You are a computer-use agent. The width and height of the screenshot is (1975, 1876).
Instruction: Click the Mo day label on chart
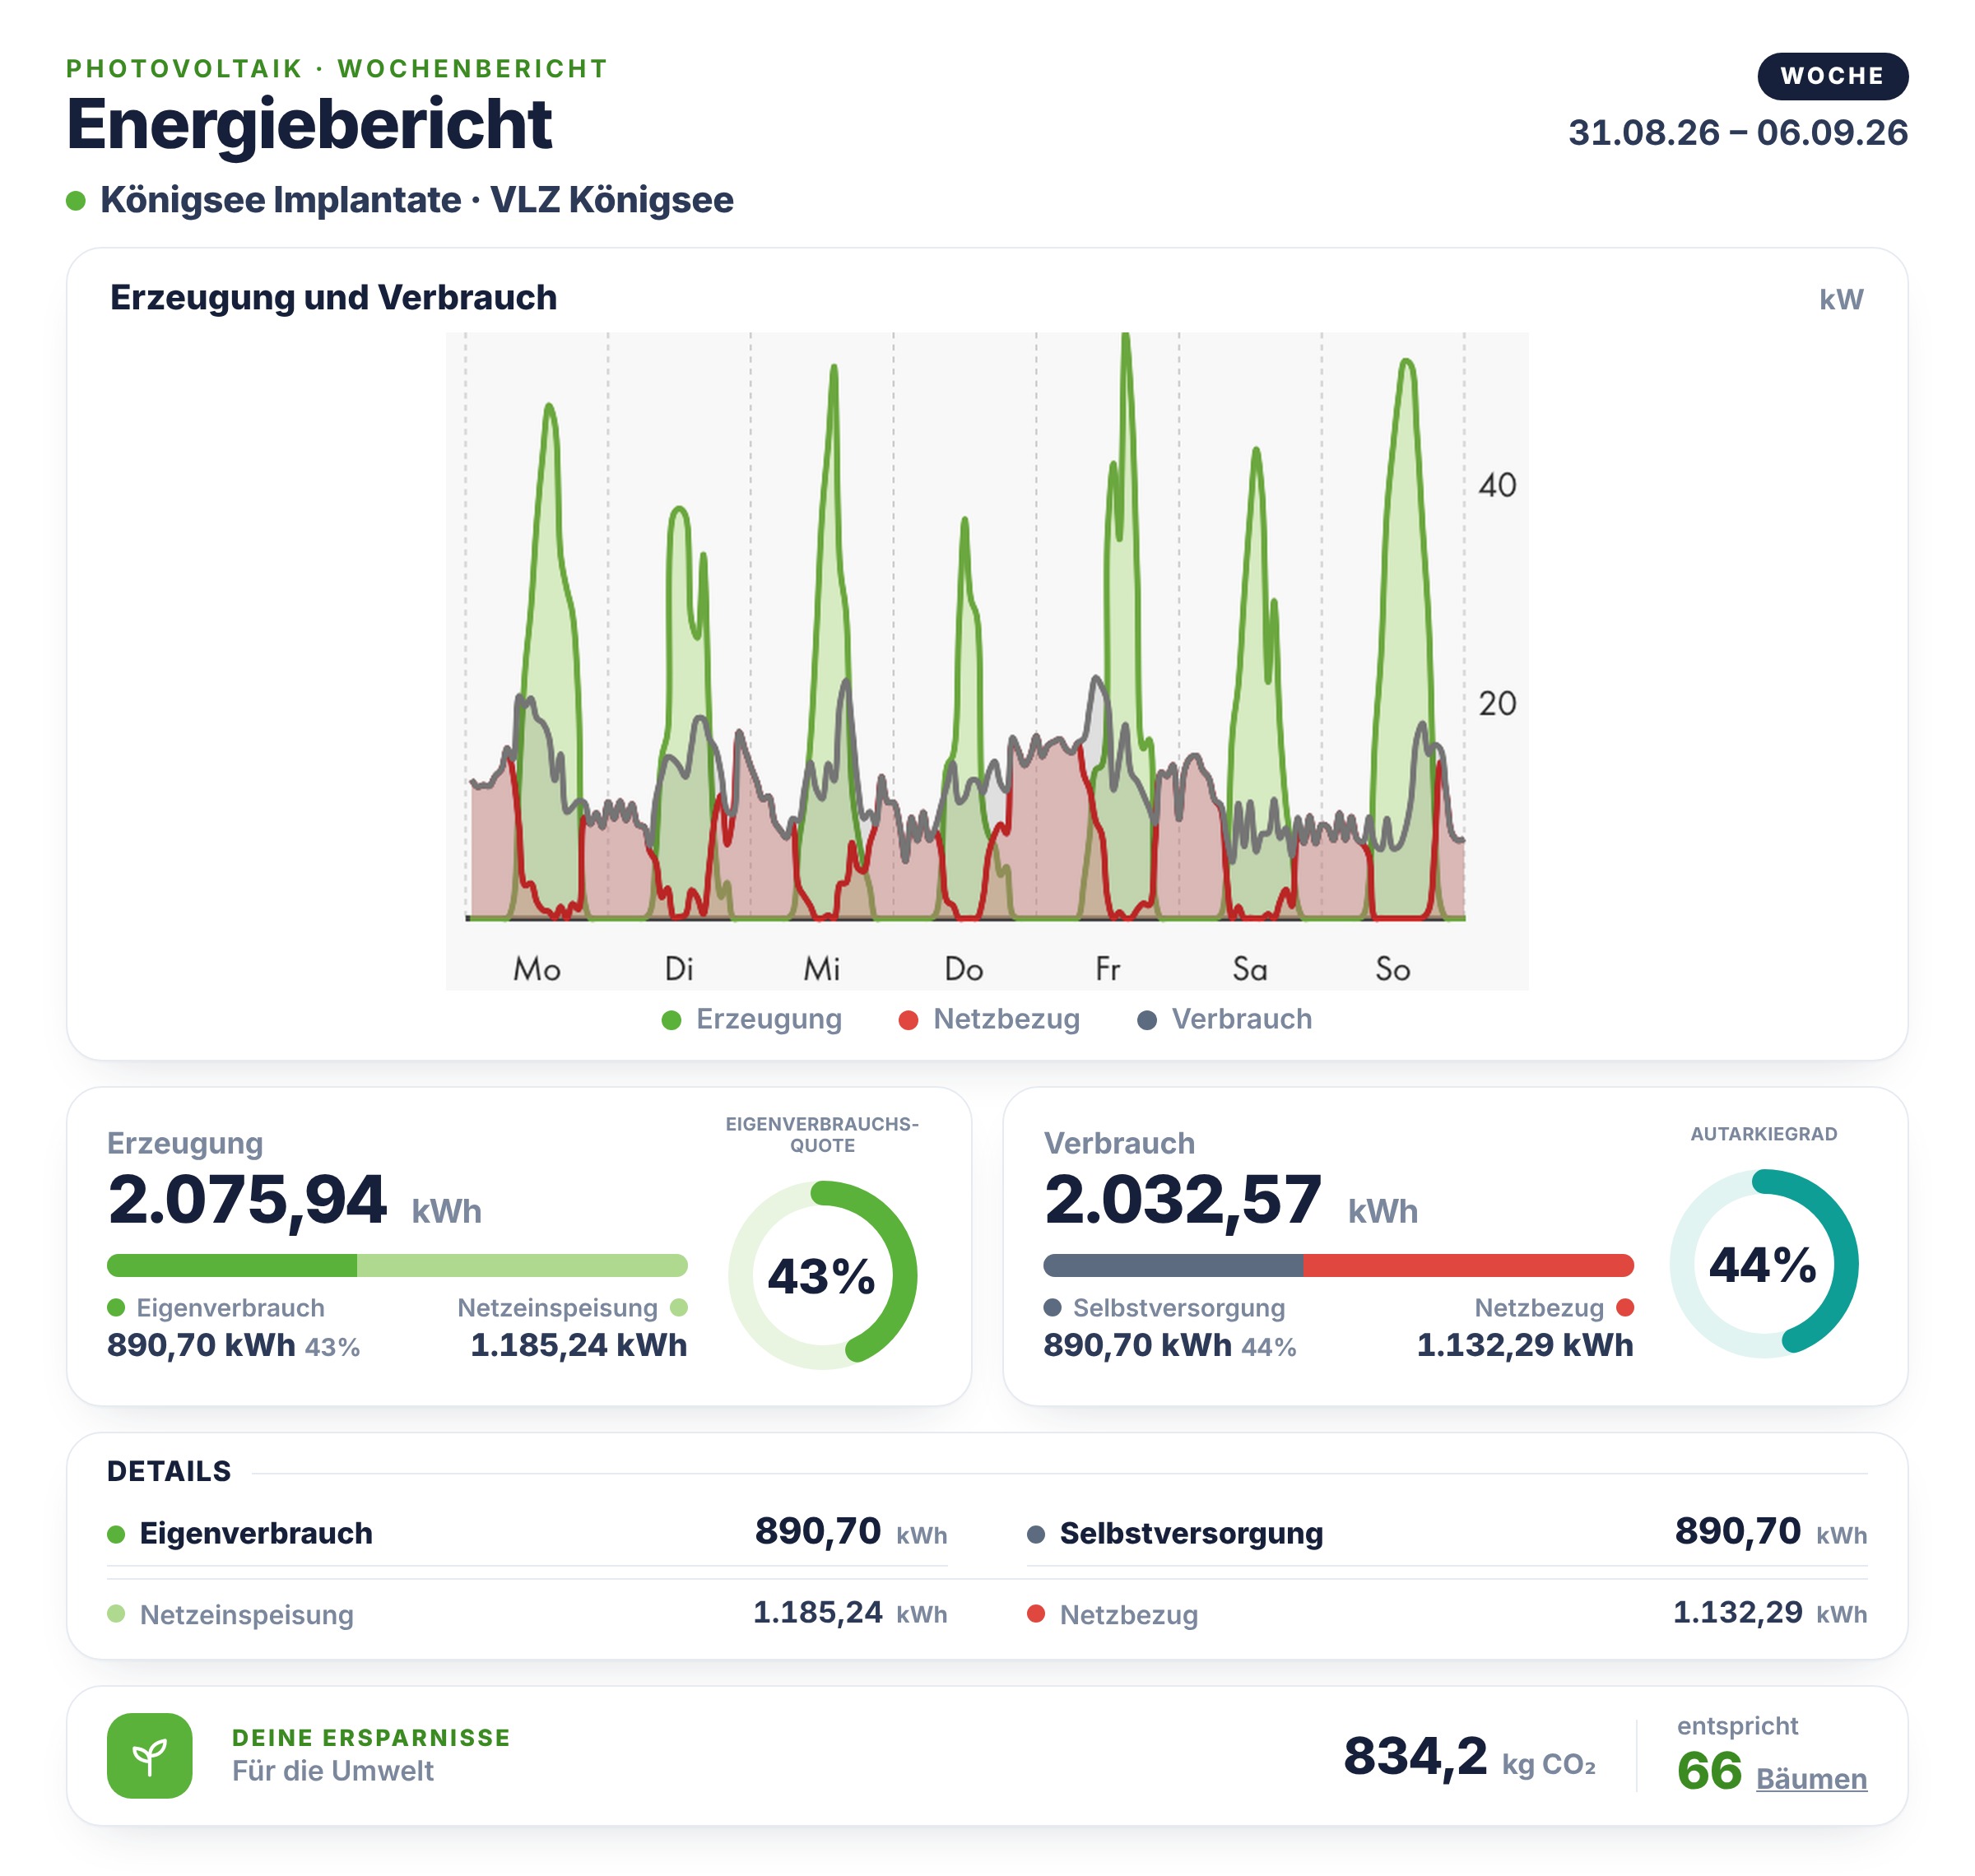[537, 968]
